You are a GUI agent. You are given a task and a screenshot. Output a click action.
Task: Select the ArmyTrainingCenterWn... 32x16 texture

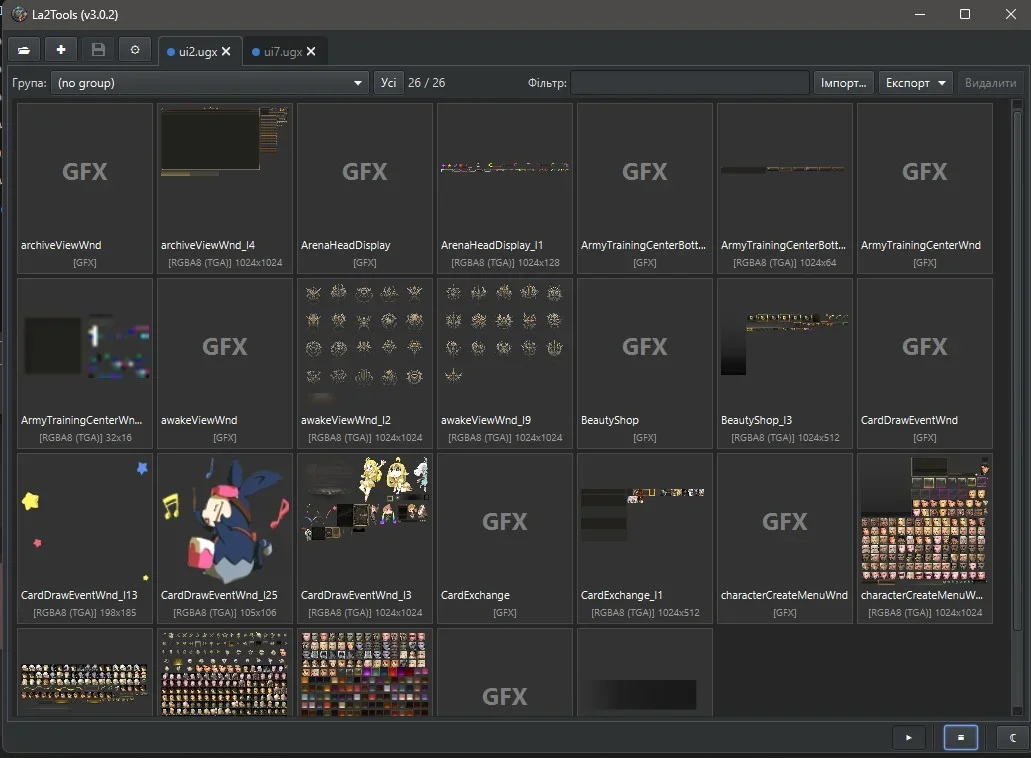[85, 363]
